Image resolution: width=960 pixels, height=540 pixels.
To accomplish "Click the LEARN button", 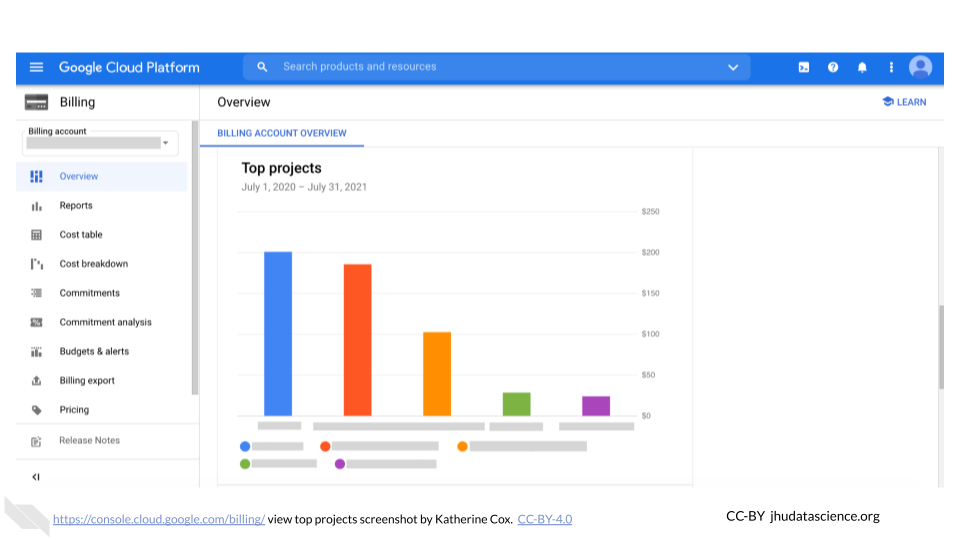I will pyautogui.click(x=904, y=102).
